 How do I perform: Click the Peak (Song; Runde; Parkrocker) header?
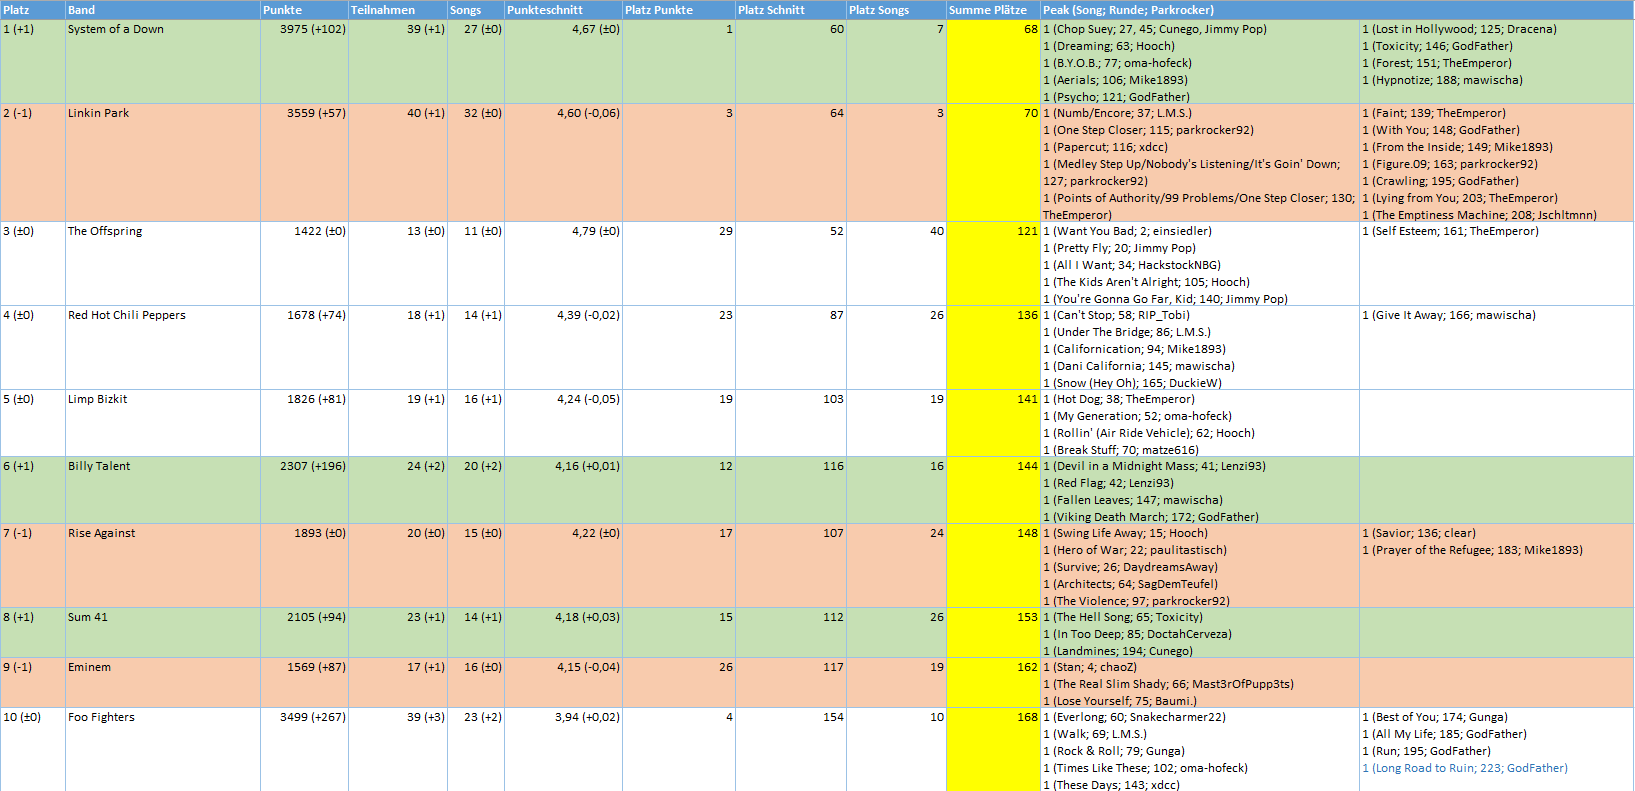click(x=1128, y=10)
